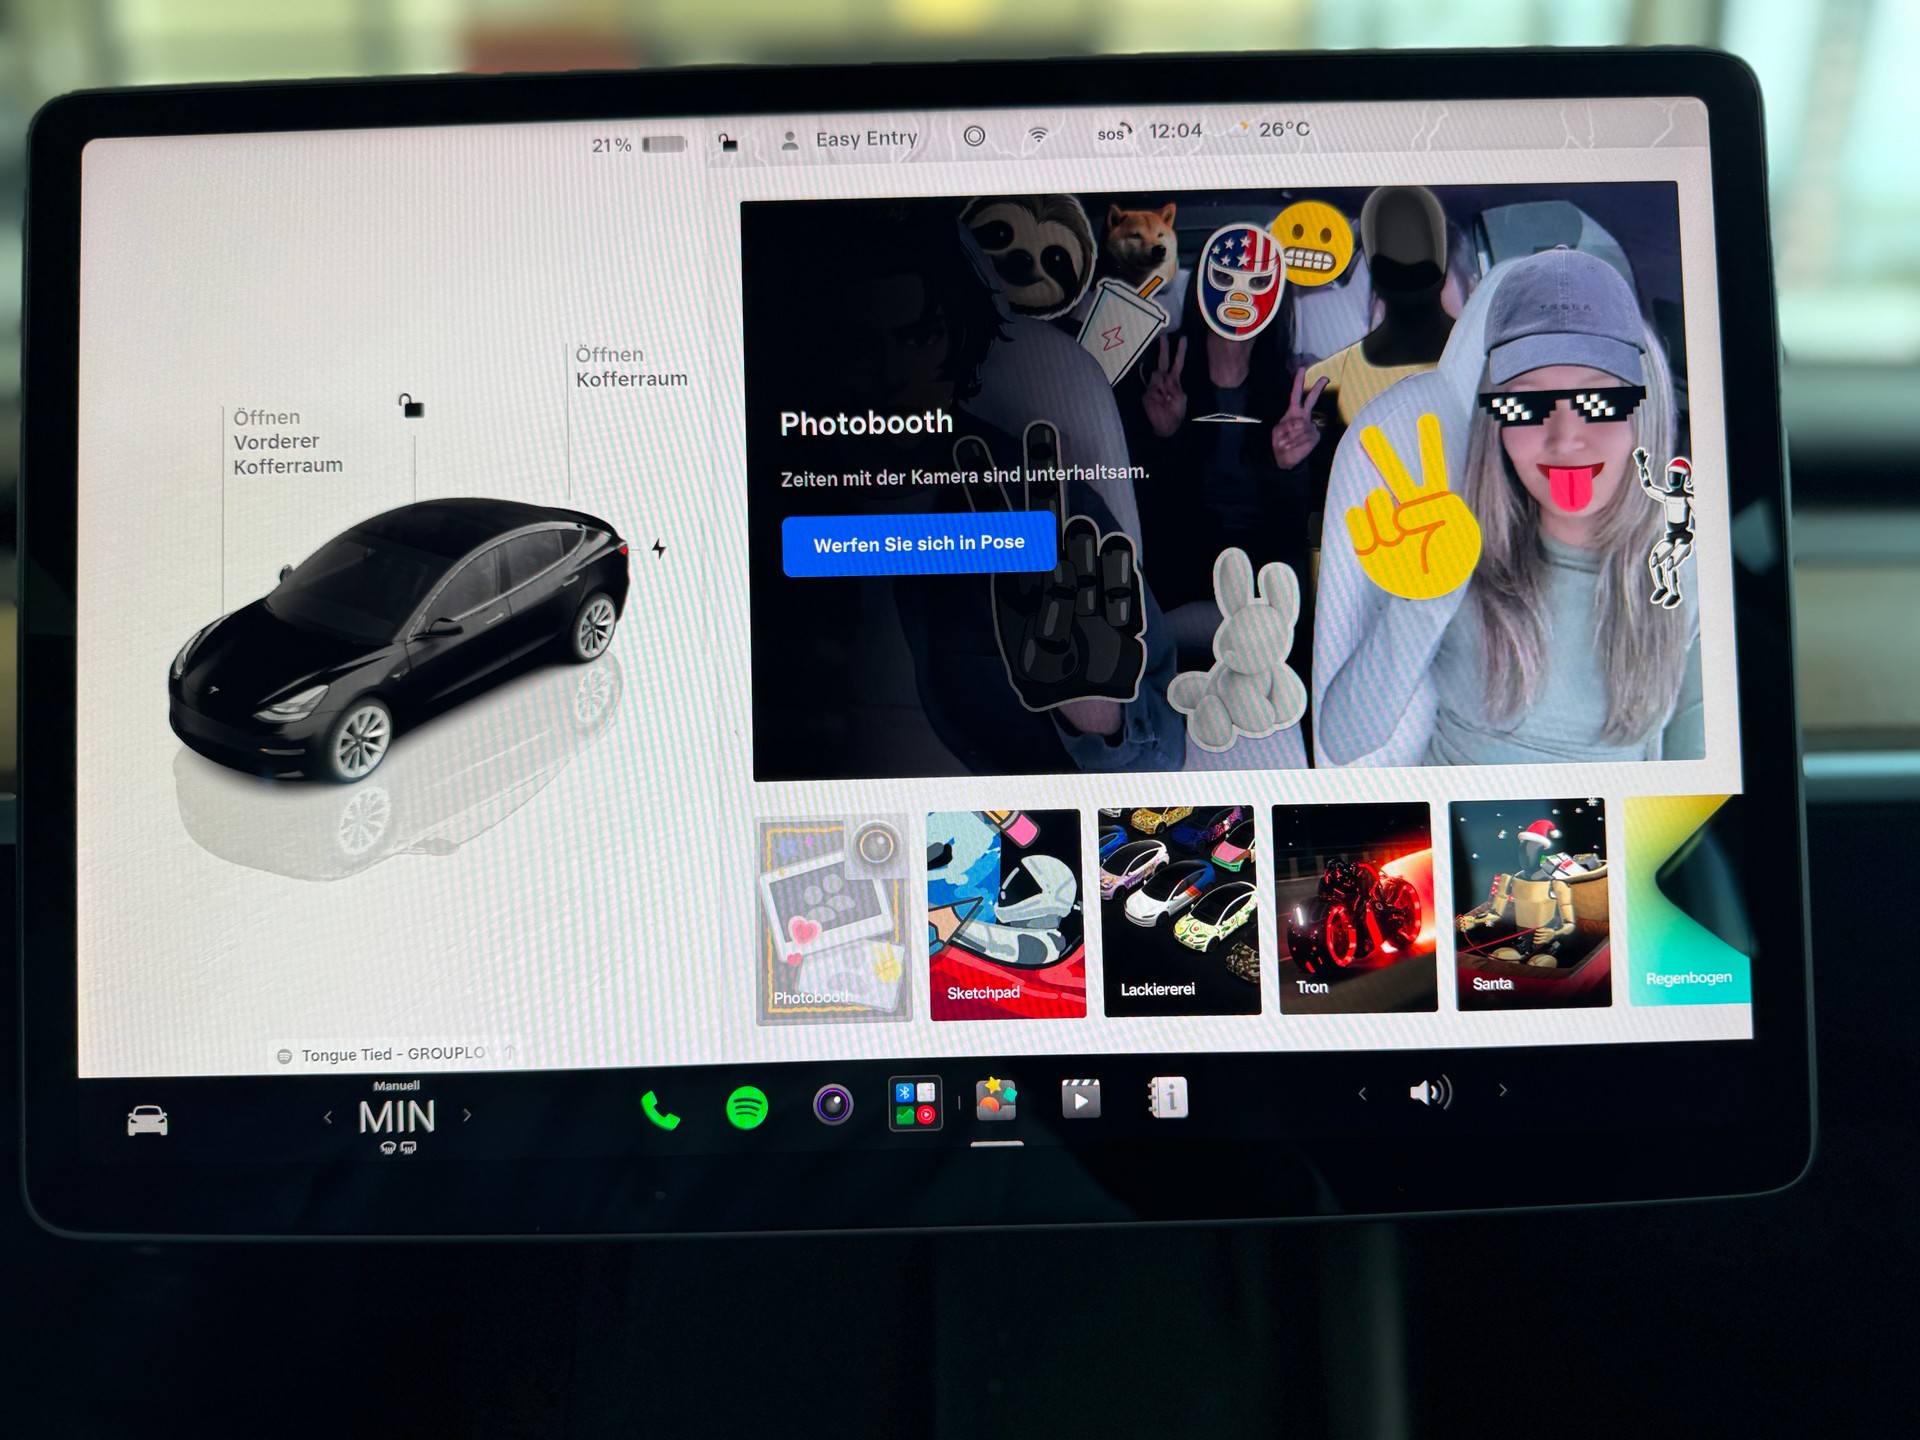Screen dimensions: 1920x1440
Task: Decrease volume with left arrow
Action: point(1362,1094)
